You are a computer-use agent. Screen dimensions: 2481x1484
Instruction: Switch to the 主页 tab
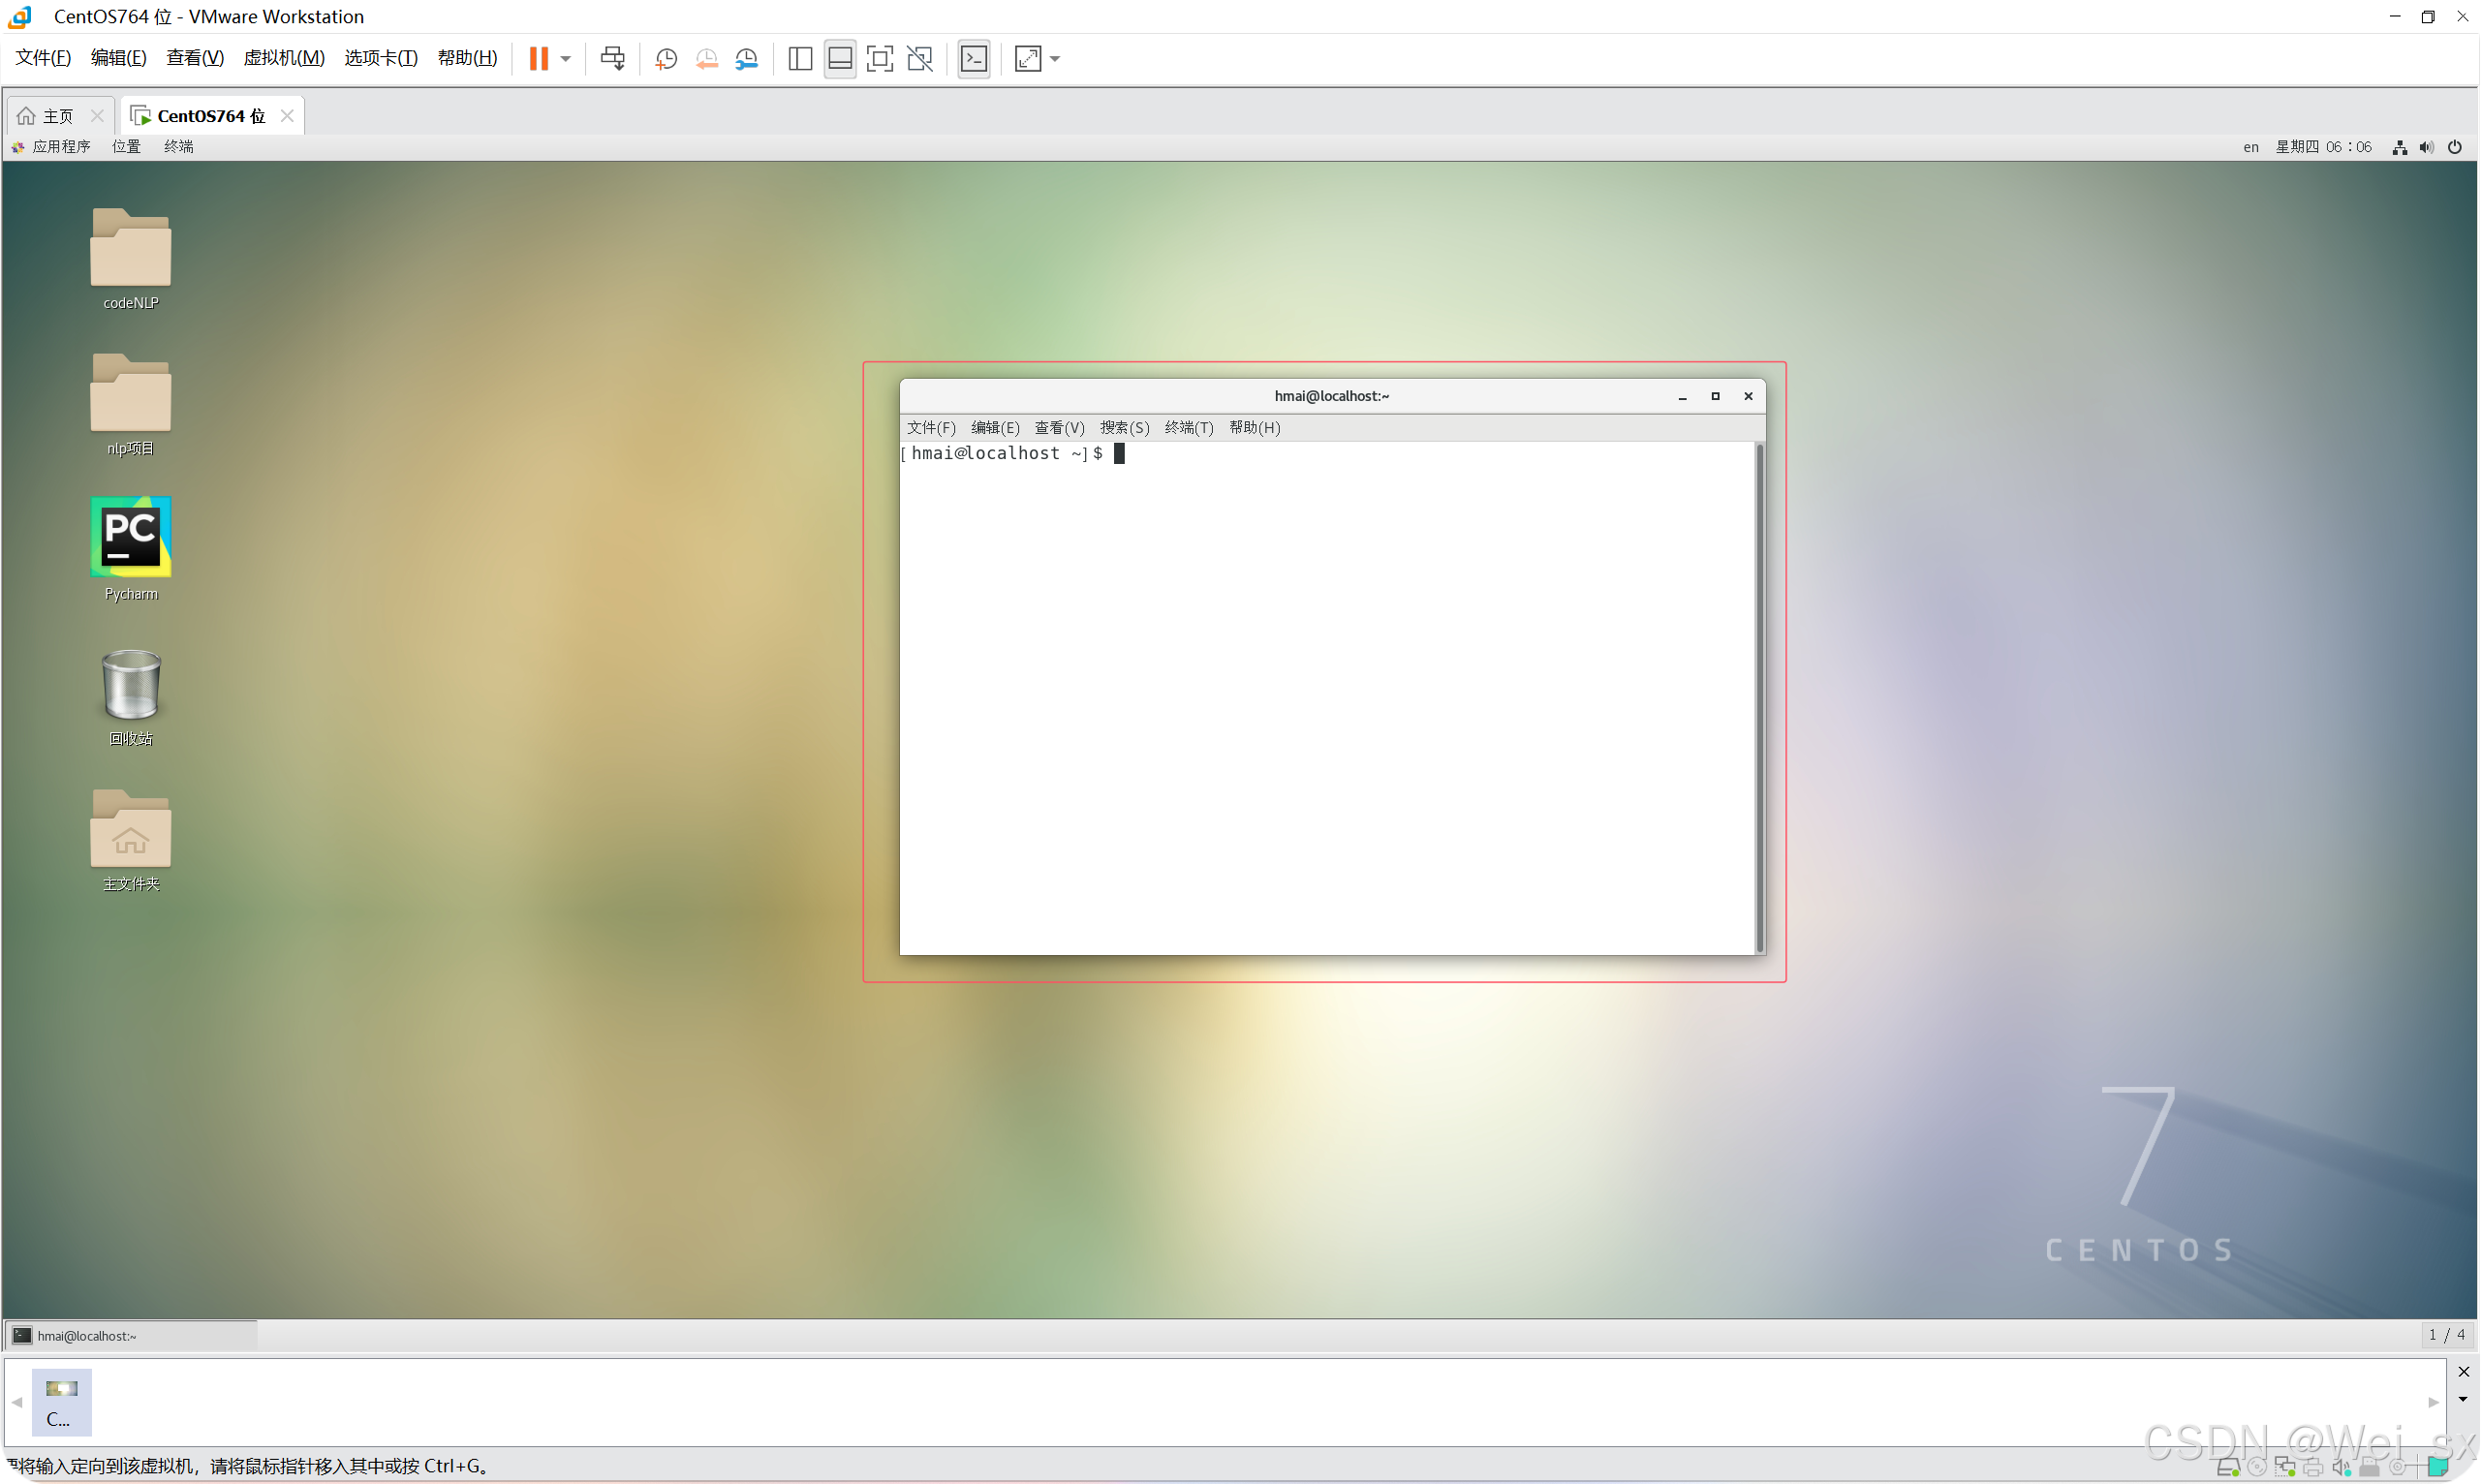(x=58, y=116)
